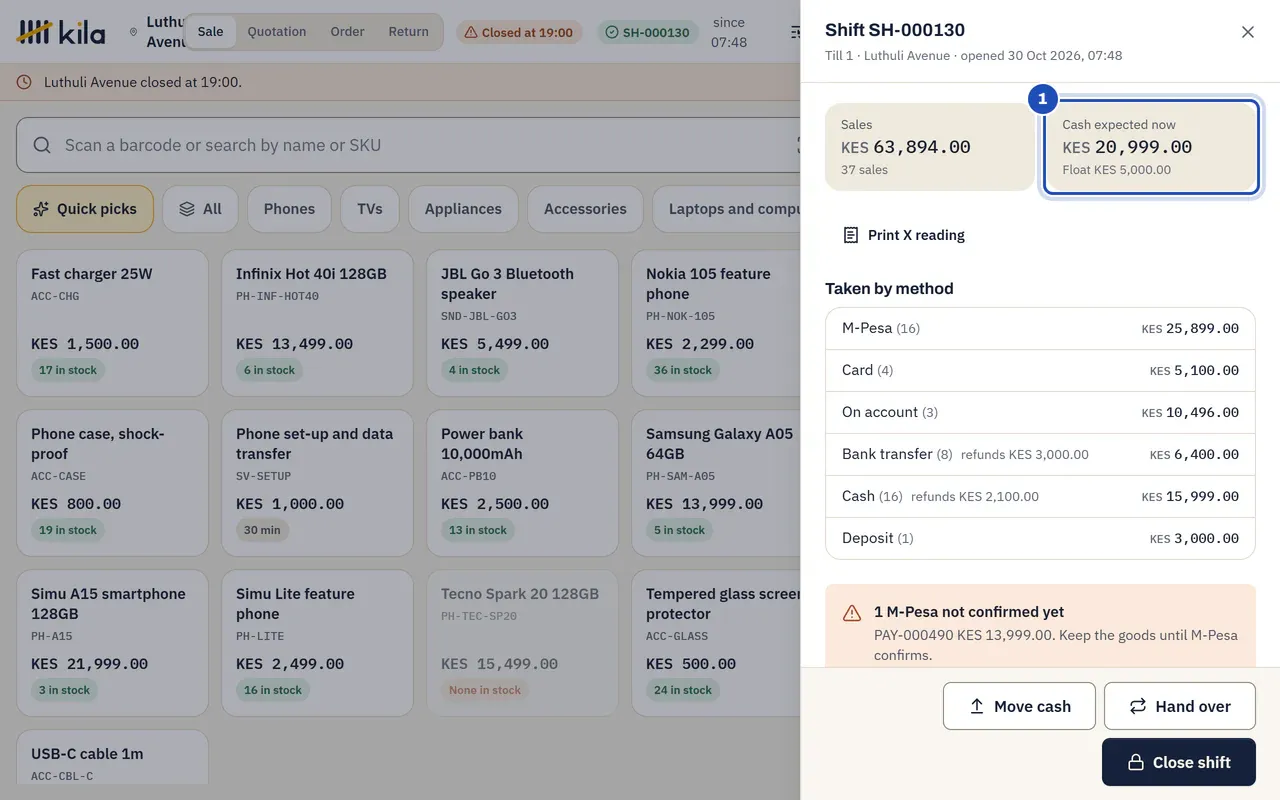Click the upload arrow icon on Move cash
The height and width of the screenshot is (800, 1280).
point(977,706)
